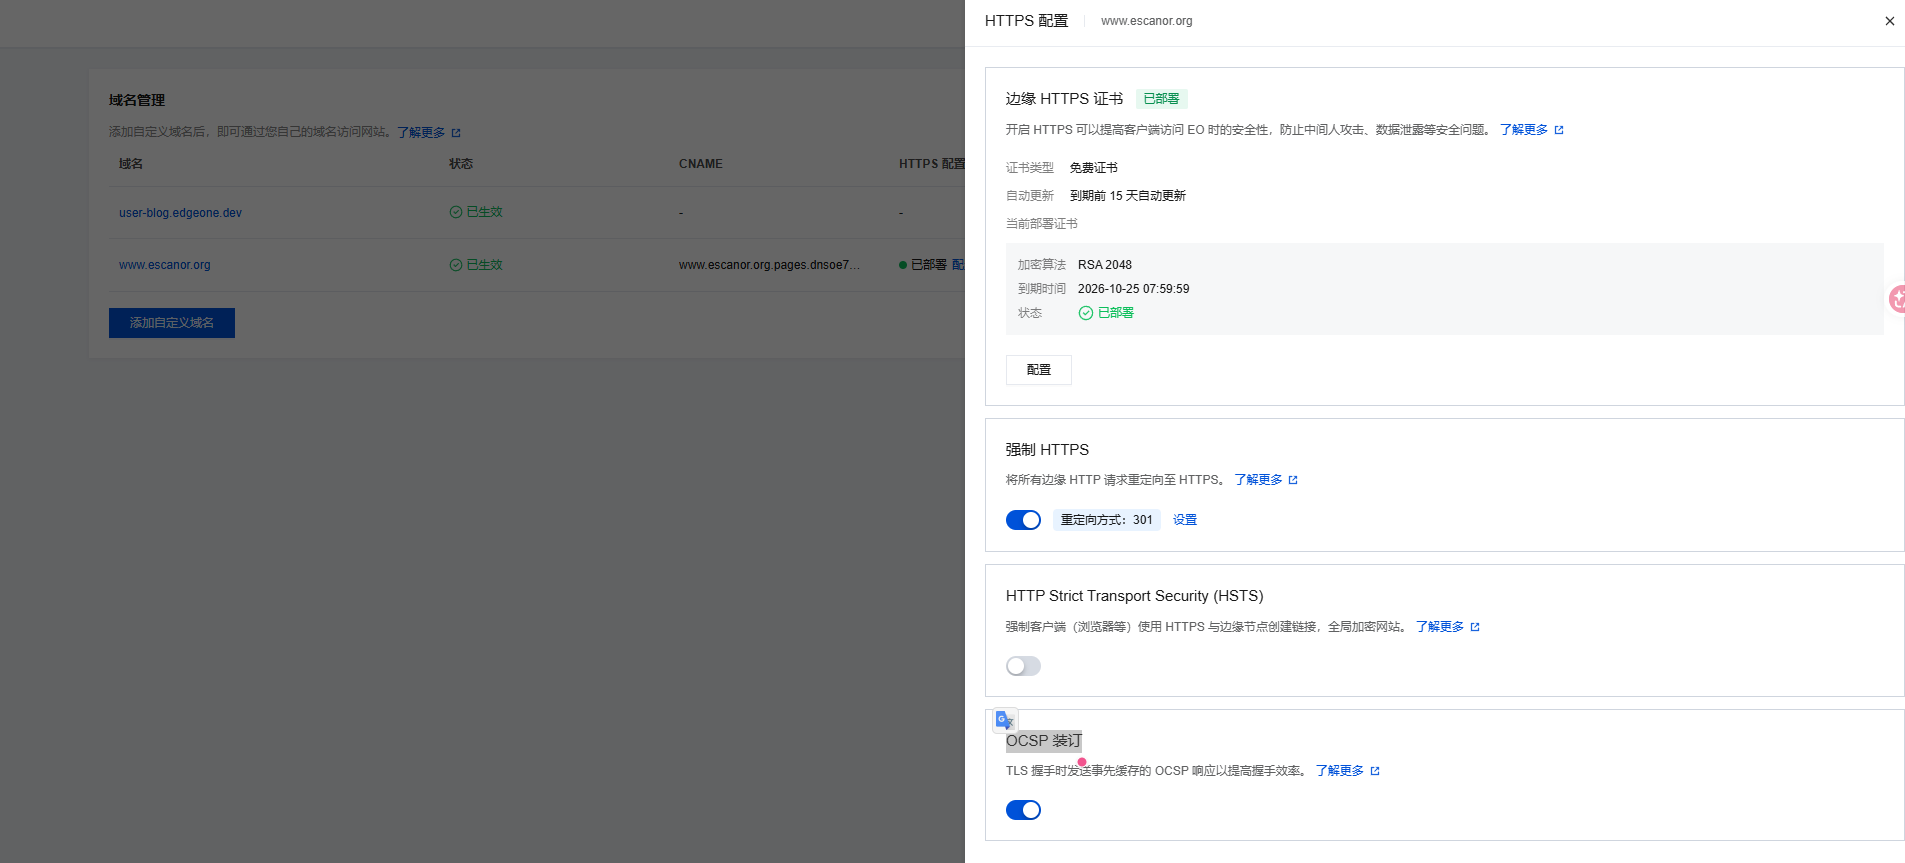This screenshot has width=1905, height=863.
Task: Click external-link icon beside HSTS 了解更多
Action: [1475, 627]
